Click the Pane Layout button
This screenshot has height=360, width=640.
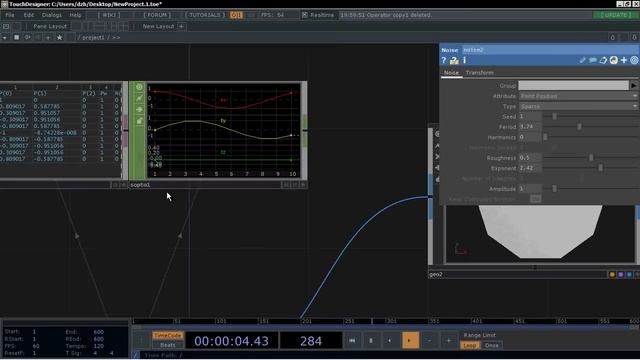[50, 26]
